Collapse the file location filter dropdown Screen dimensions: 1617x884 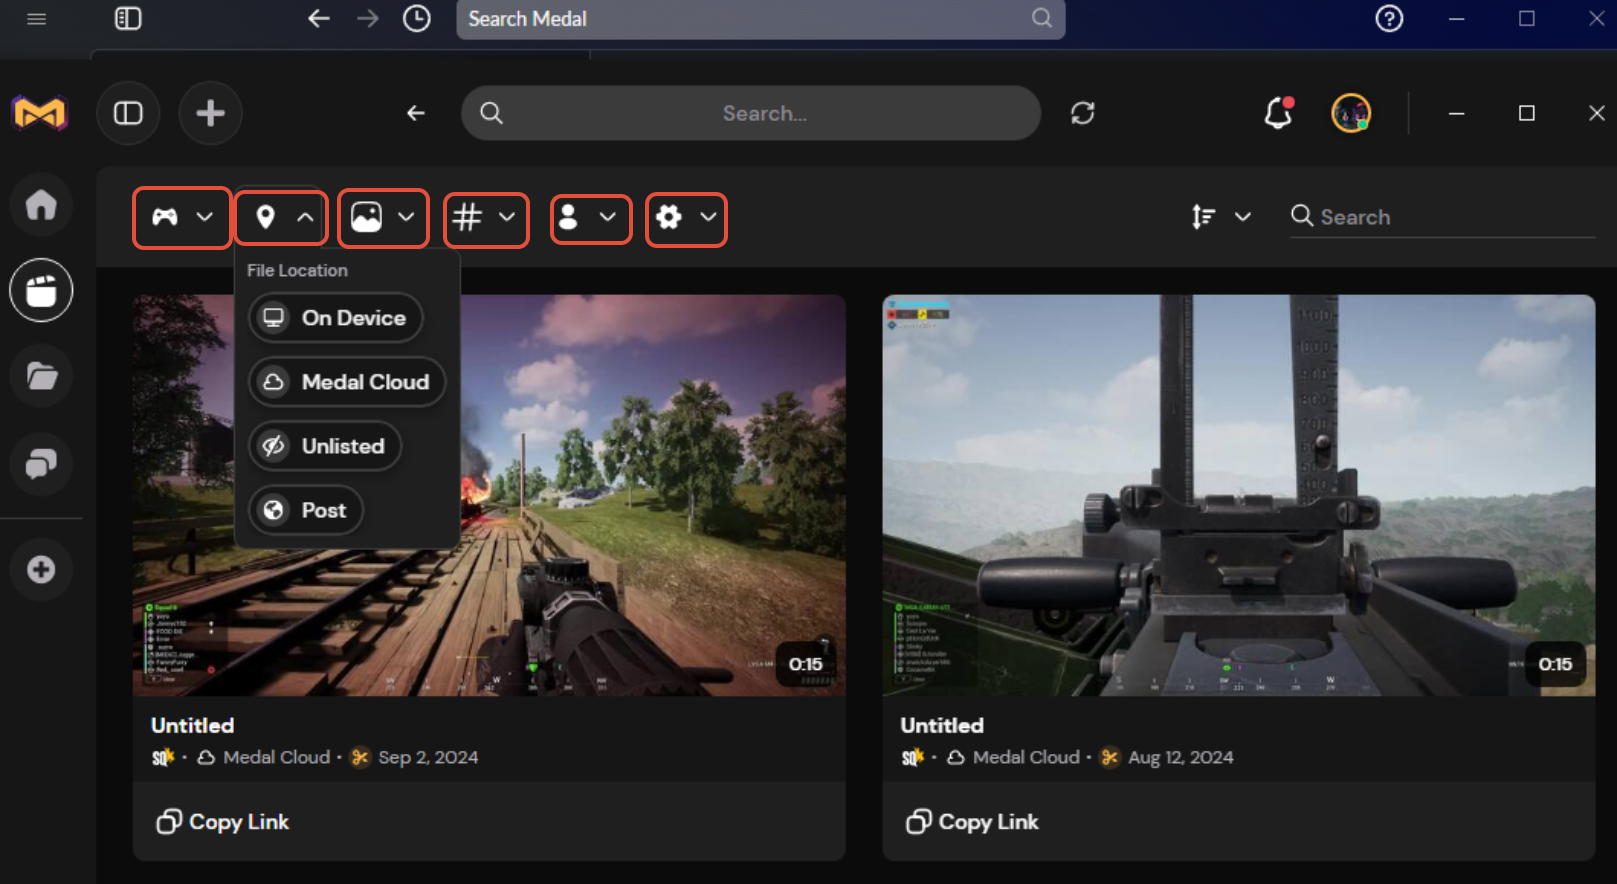[282, 217]
